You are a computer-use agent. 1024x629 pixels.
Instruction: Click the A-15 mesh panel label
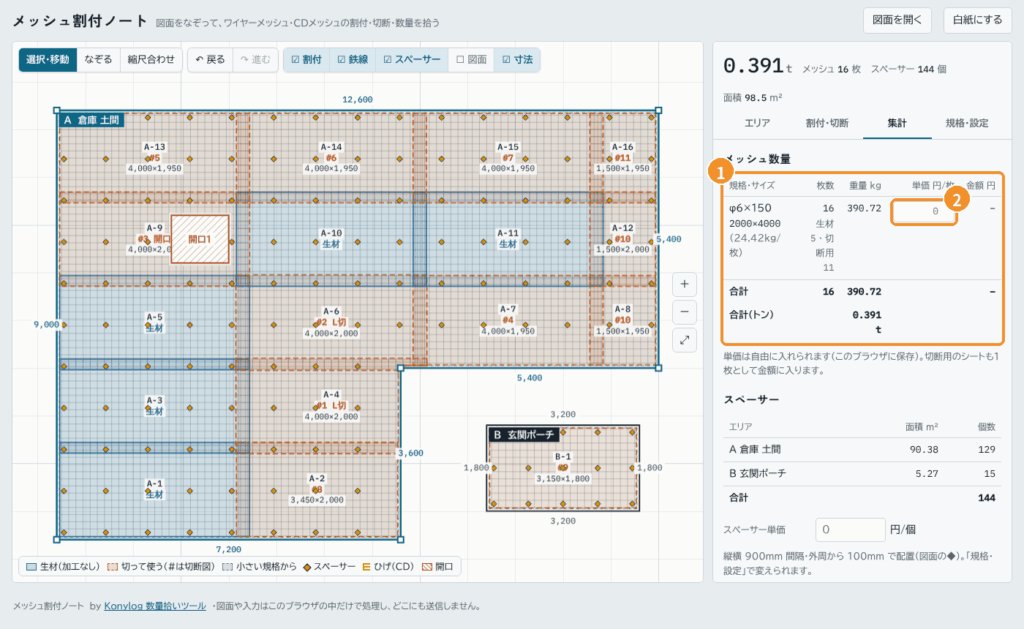tap(508, 157)
